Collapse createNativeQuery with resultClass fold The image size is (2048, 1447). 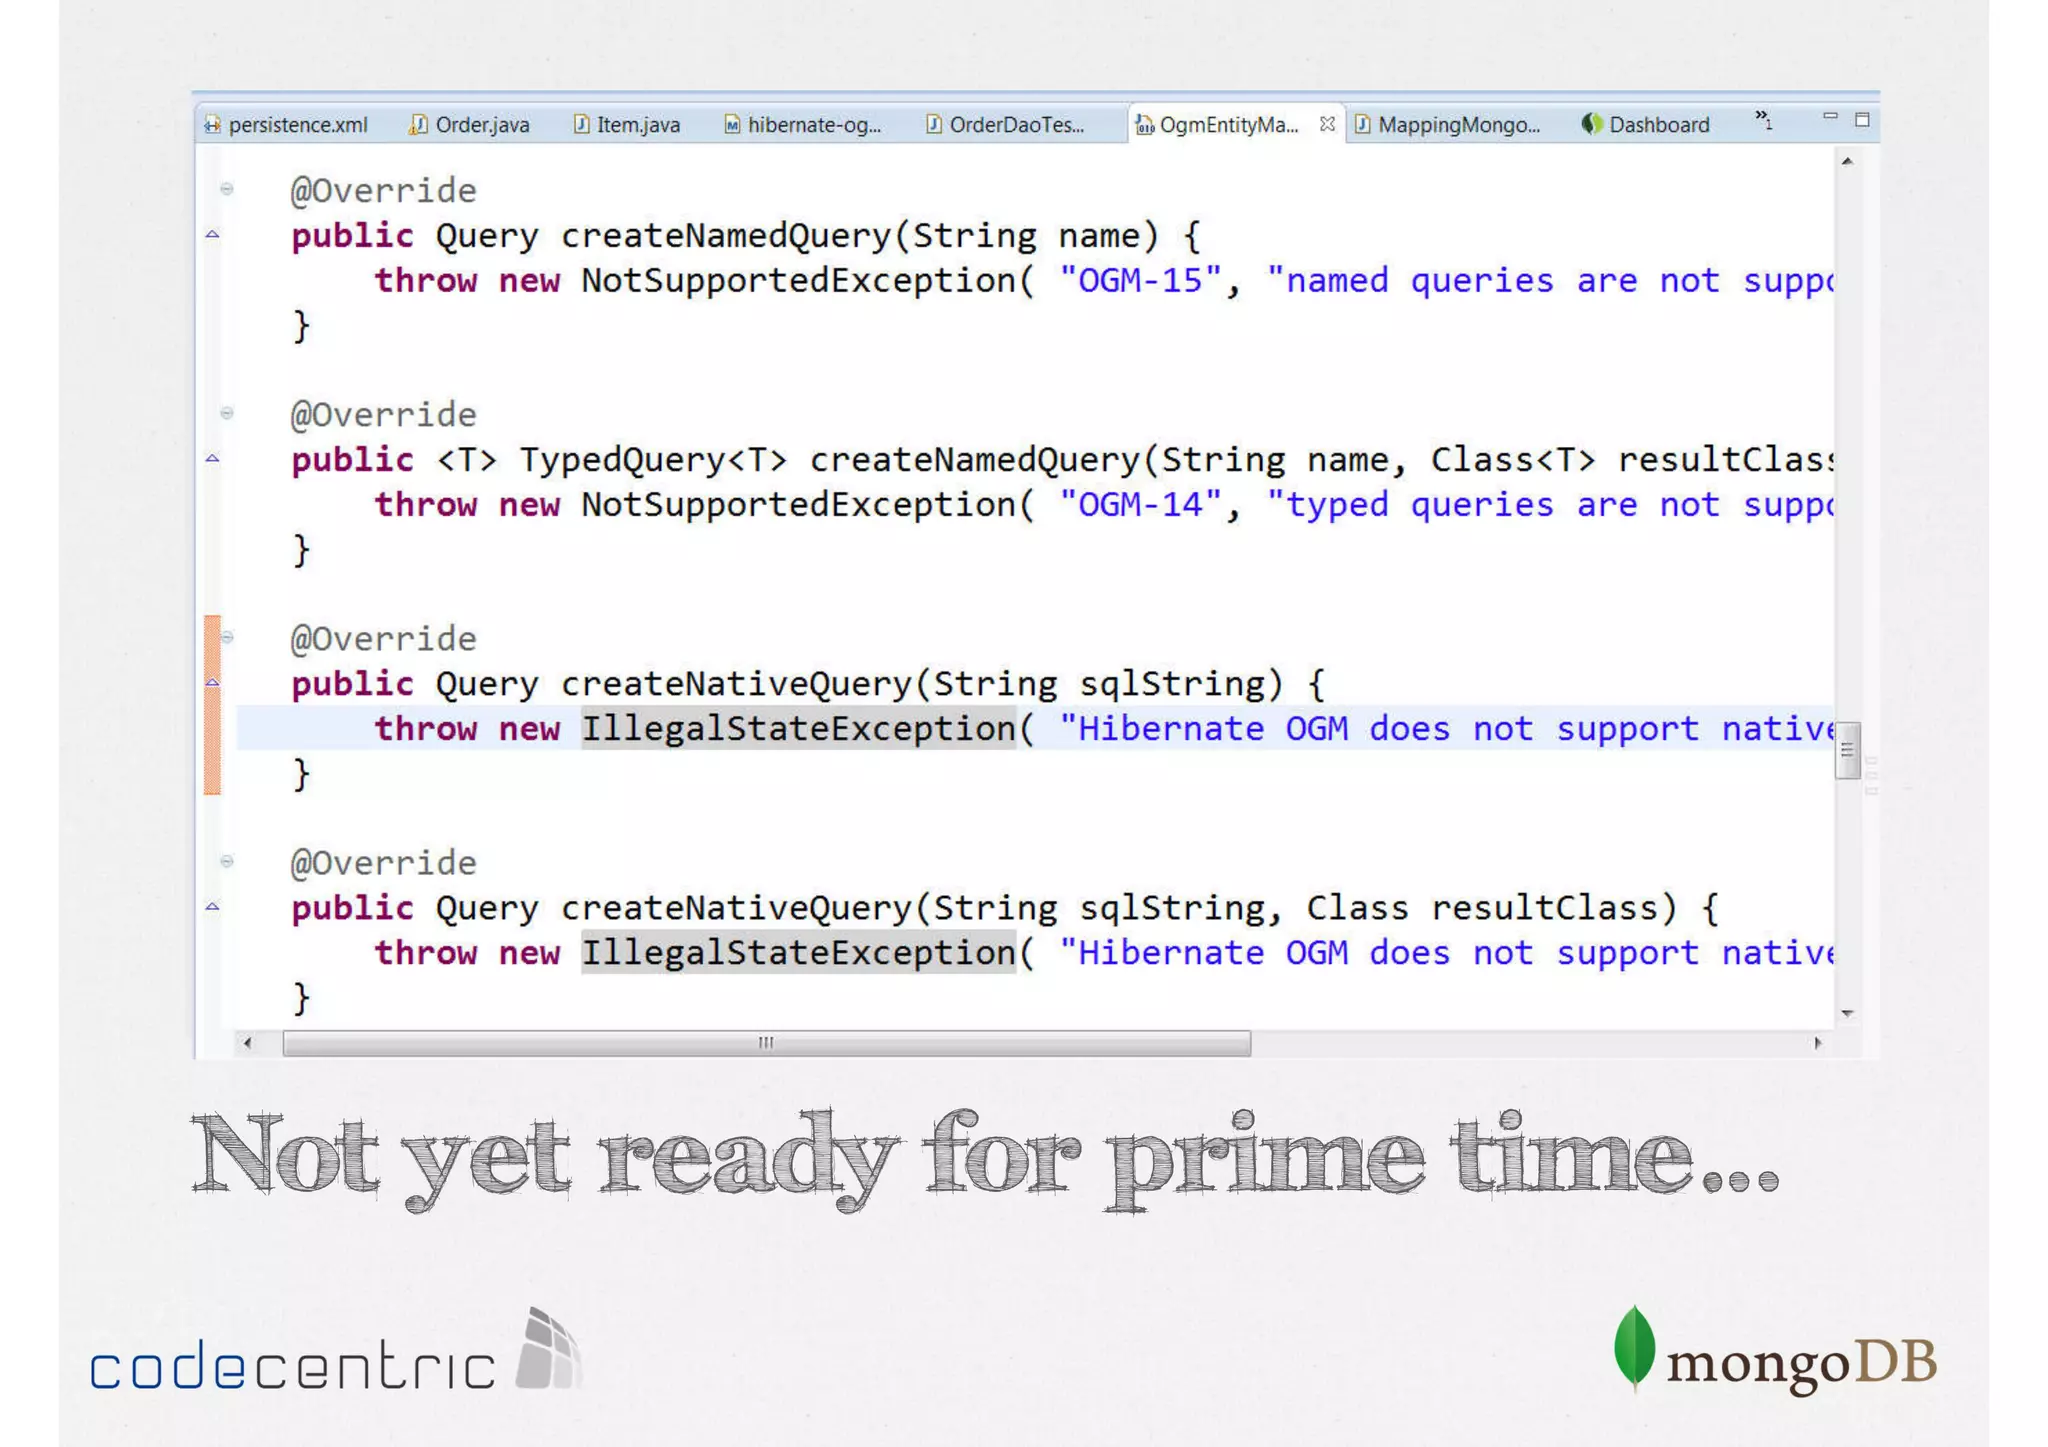[x=227, y=860]
